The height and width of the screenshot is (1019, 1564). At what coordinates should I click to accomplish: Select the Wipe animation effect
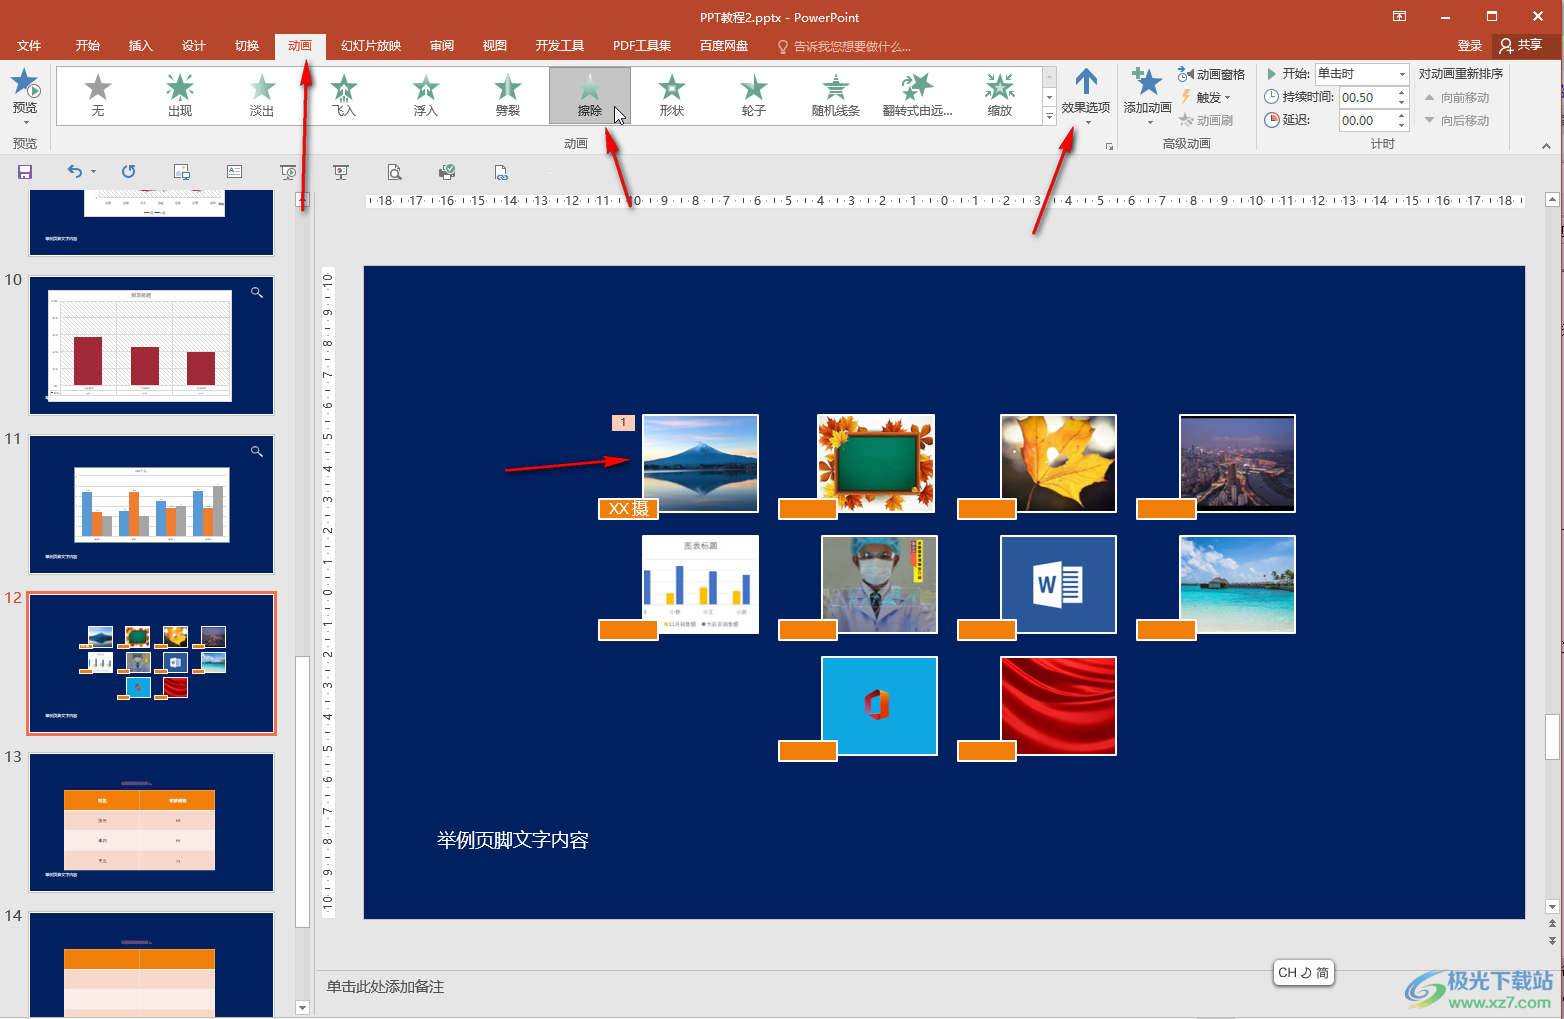click(x=590, y=96)
